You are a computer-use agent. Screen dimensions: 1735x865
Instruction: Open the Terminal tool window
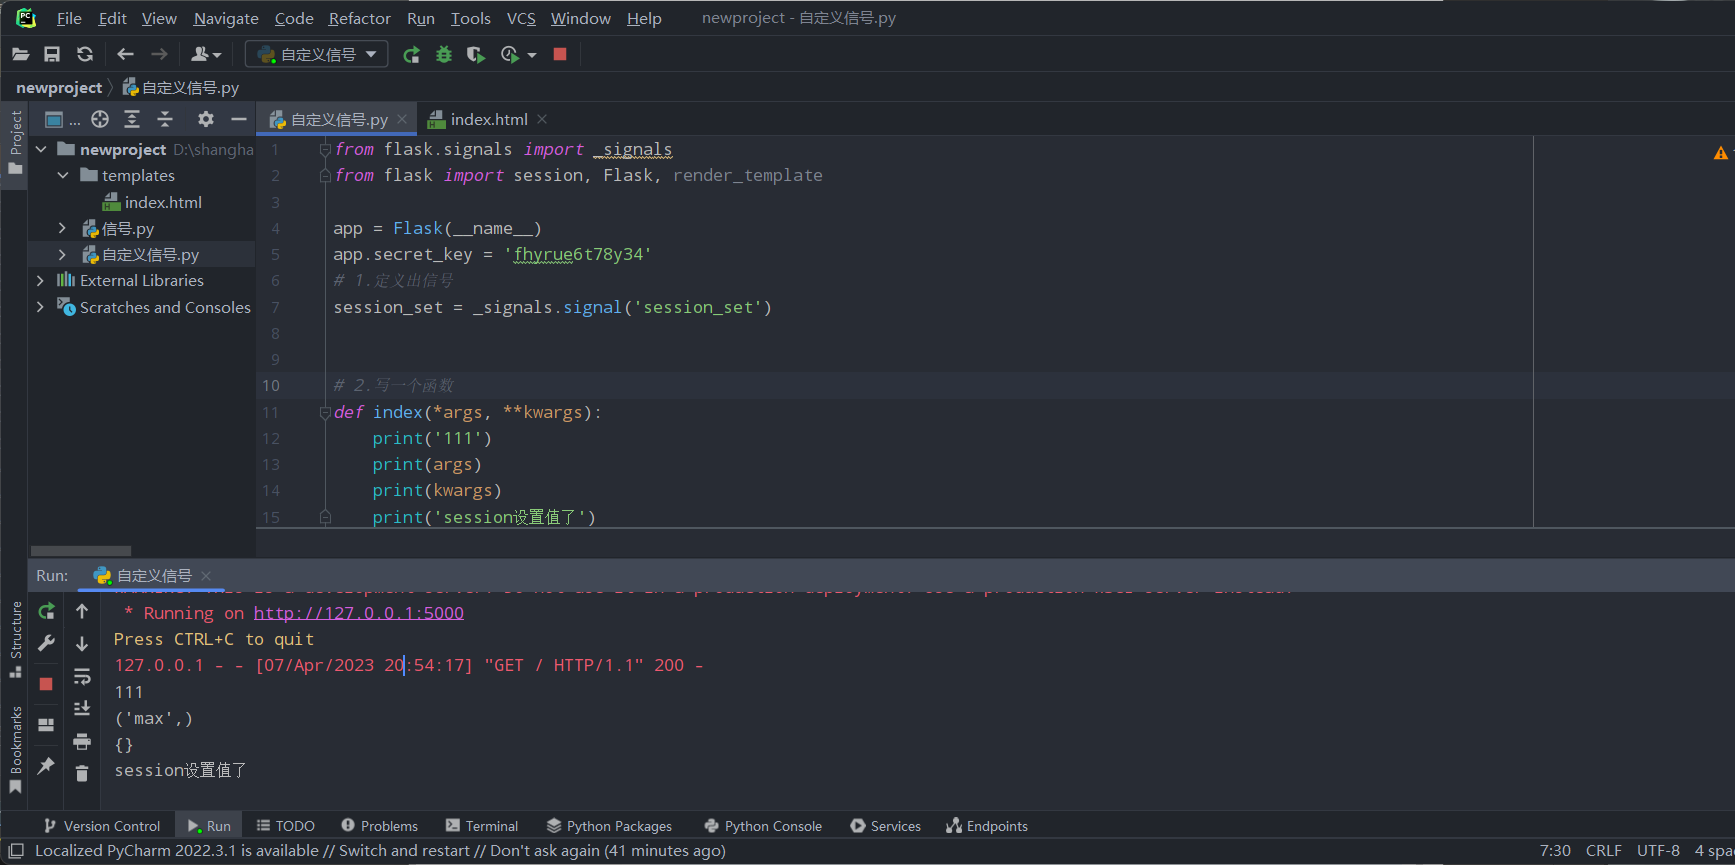click(x=482, y=826)
